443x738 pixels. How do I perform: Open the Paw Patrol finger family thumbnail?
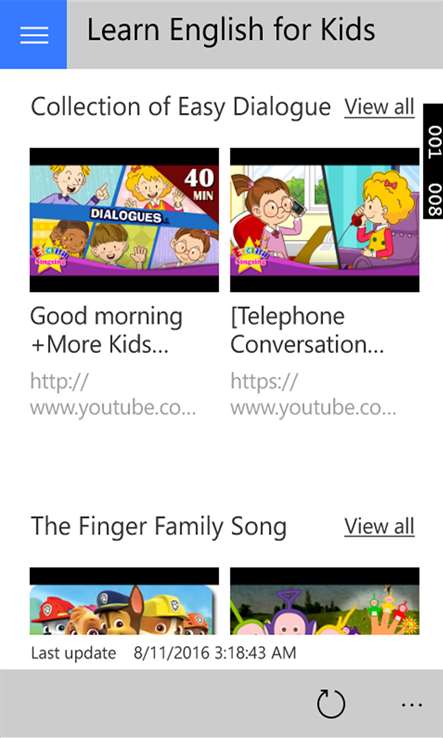pyautogui.click(x=124, y=601)
